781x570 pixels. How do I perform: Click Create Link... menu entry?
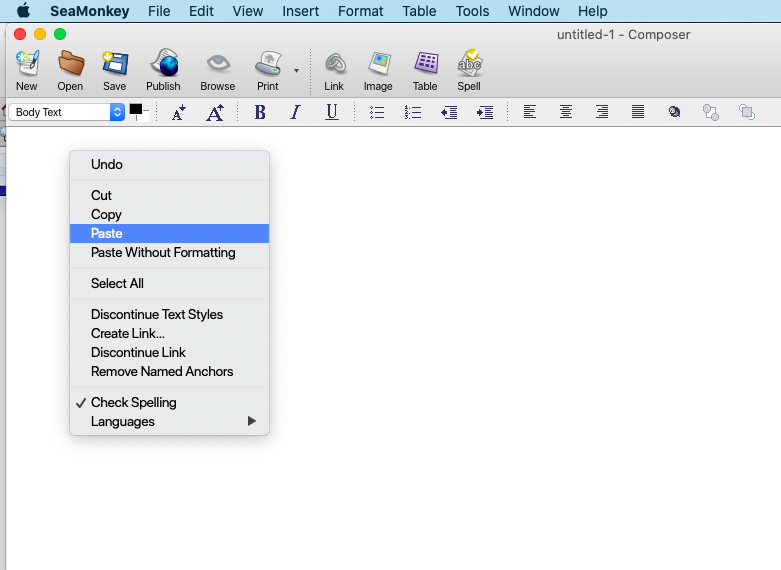tap(169, 333)
